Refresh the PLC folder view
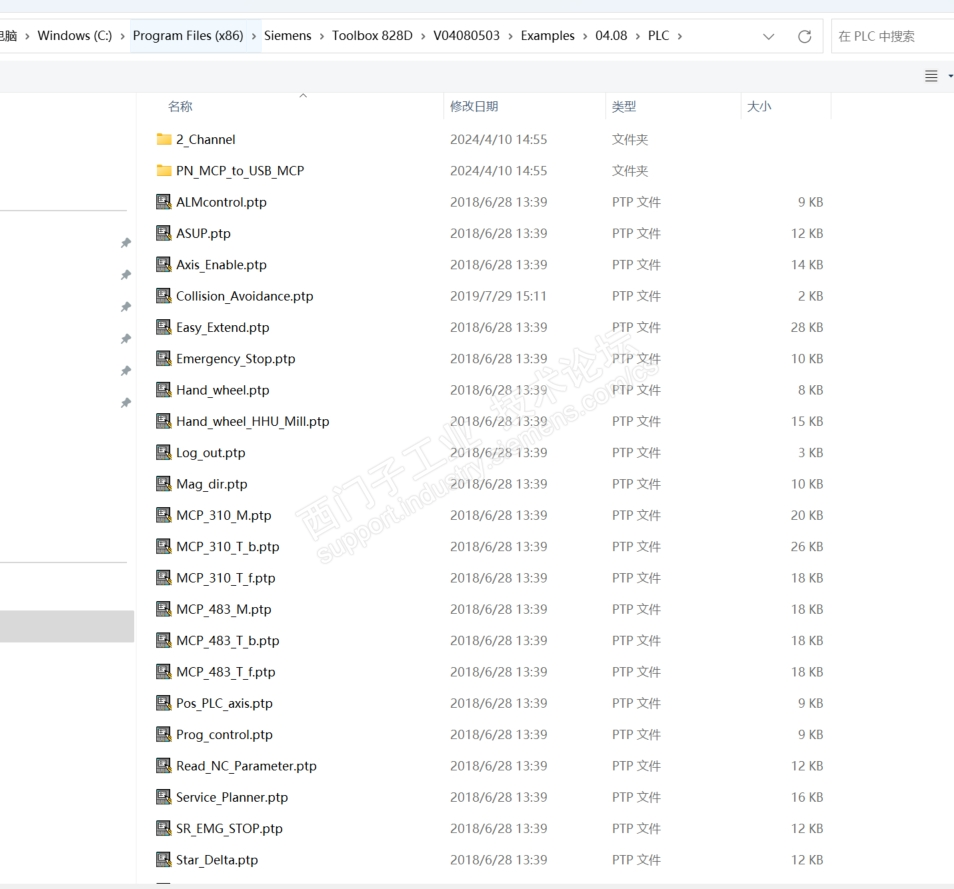 pyautogui.click(x=804, y=37)
